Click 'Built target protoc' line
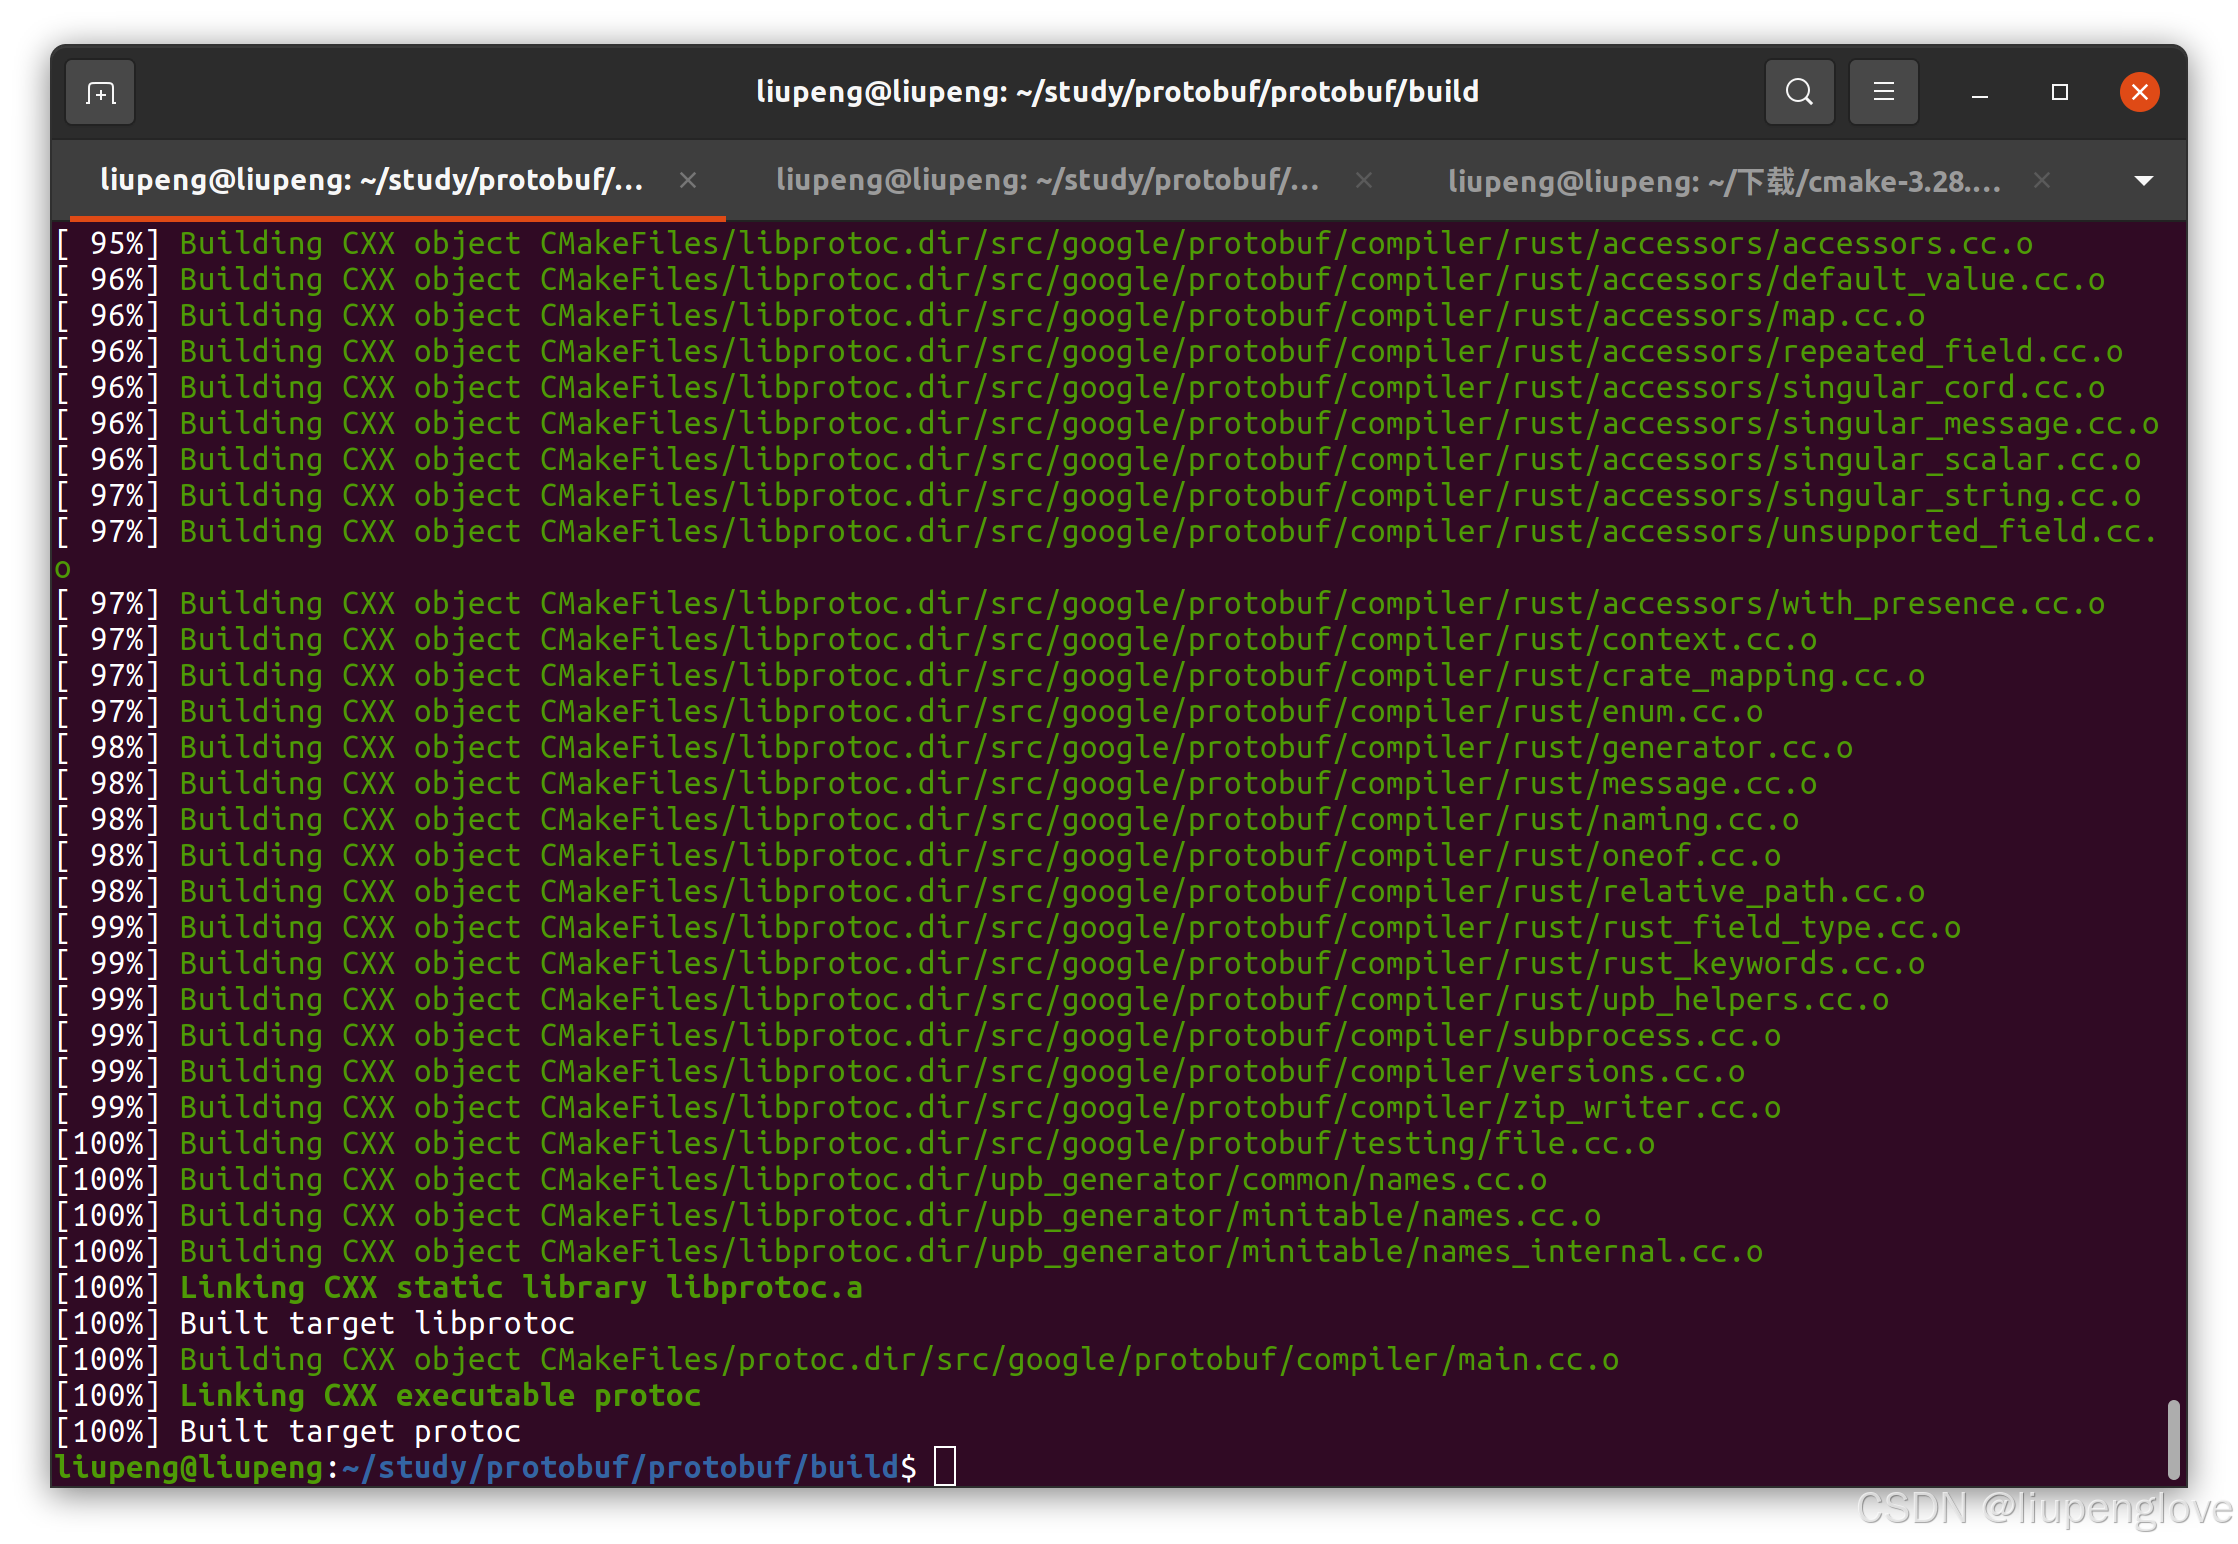Screen dimensions: 2238x1544 pyautogui.click(x=288, y=1431)
